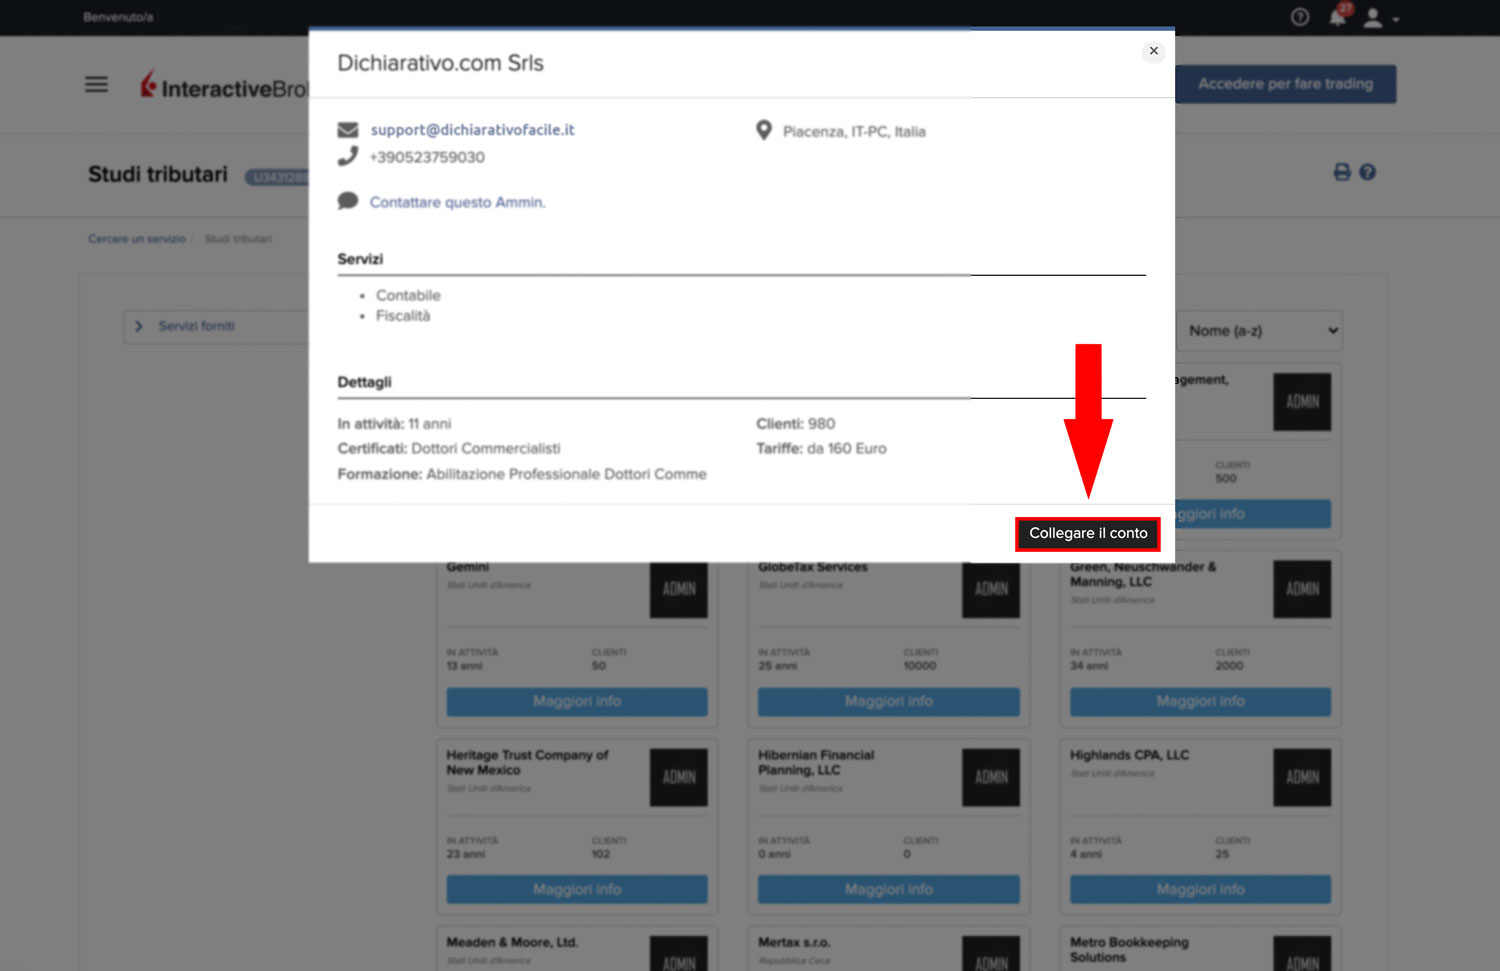Click Maggiori info for GlobeTax Services
This screenshot has height=971, width=1500.
tap(889, 701)
